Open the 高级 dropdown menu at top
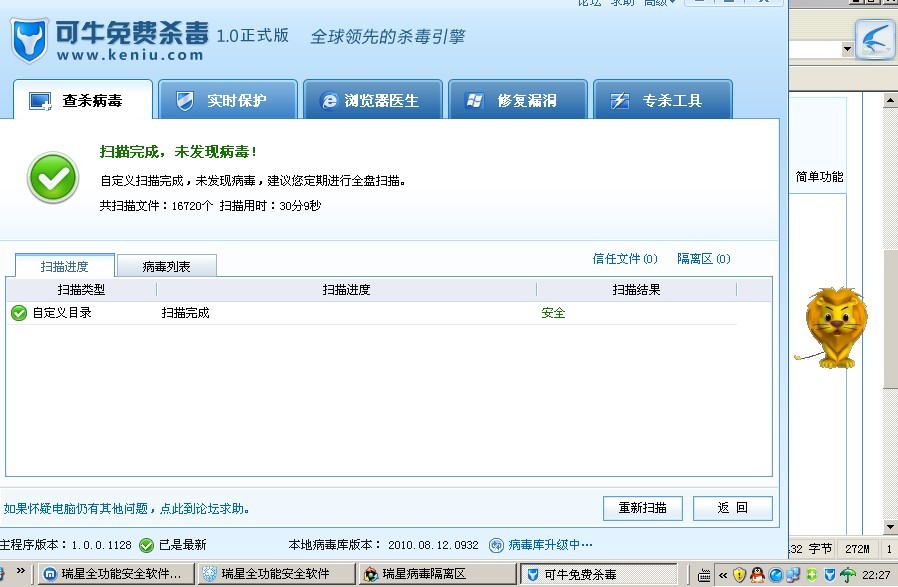The image size is (898, 587). pos(660,3)
